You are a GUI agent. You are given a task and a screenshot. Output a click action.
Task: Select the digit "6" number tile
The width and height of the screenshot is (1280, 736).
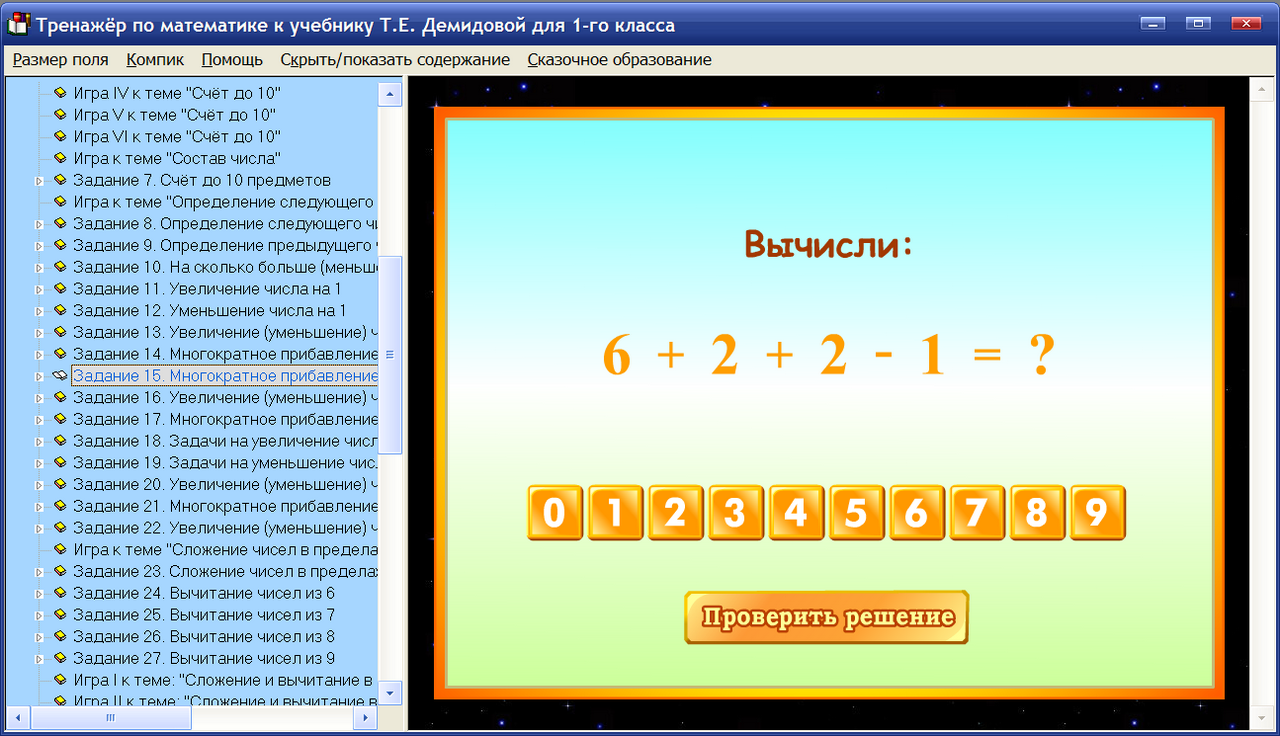[x=916, y=512]
